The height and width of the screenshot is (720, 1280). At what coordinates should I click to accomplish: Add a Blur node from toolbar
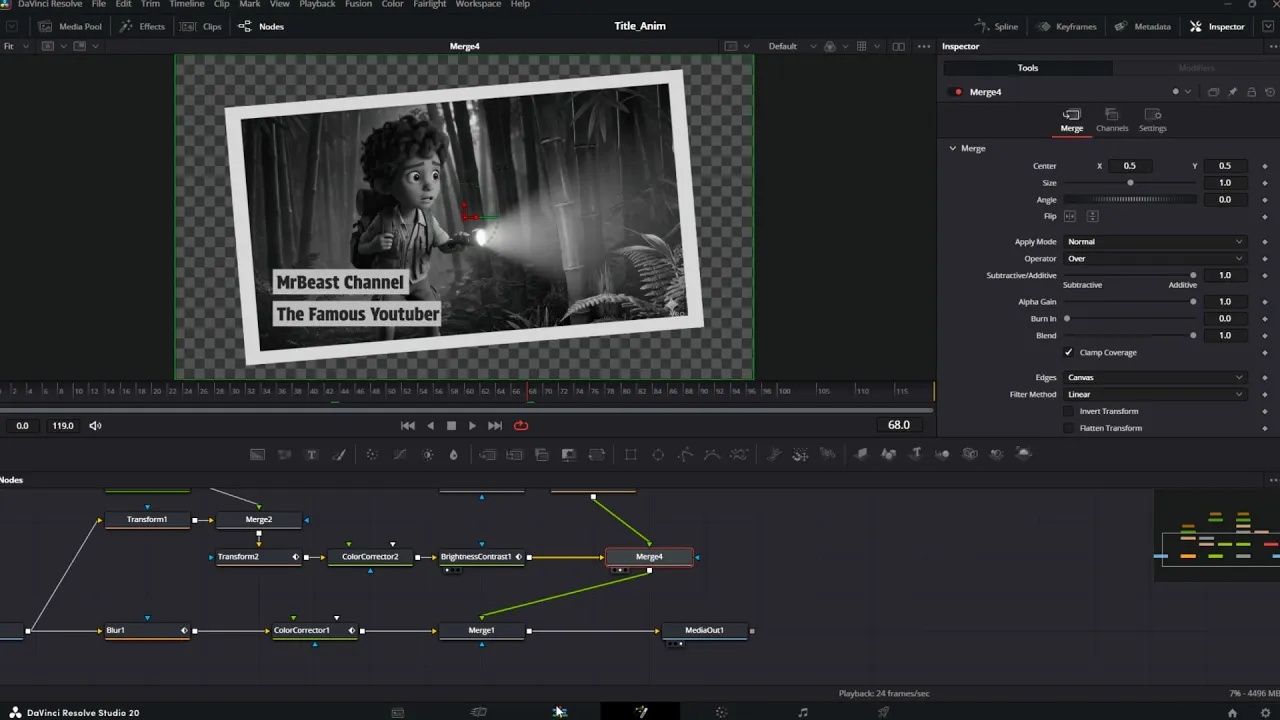[453, 454]
